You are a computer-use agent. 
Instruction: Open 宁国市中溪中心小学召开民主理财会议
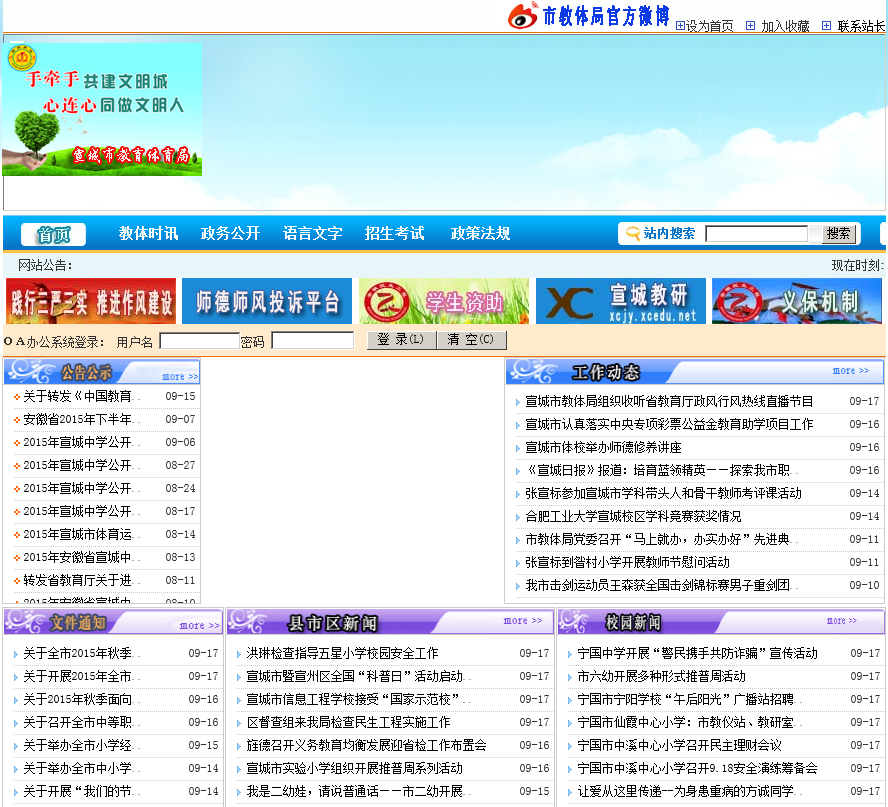tap(679, 745)
